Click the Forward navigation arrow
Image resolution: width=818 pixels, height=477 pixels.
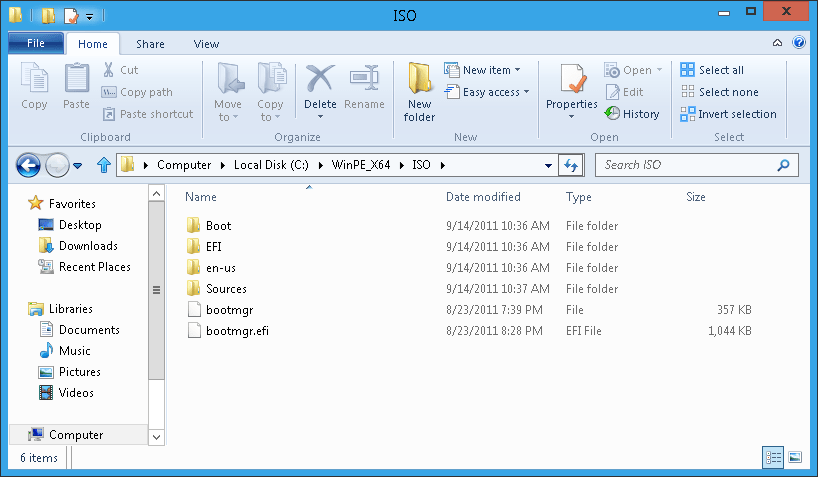click(x=57, y=166)
